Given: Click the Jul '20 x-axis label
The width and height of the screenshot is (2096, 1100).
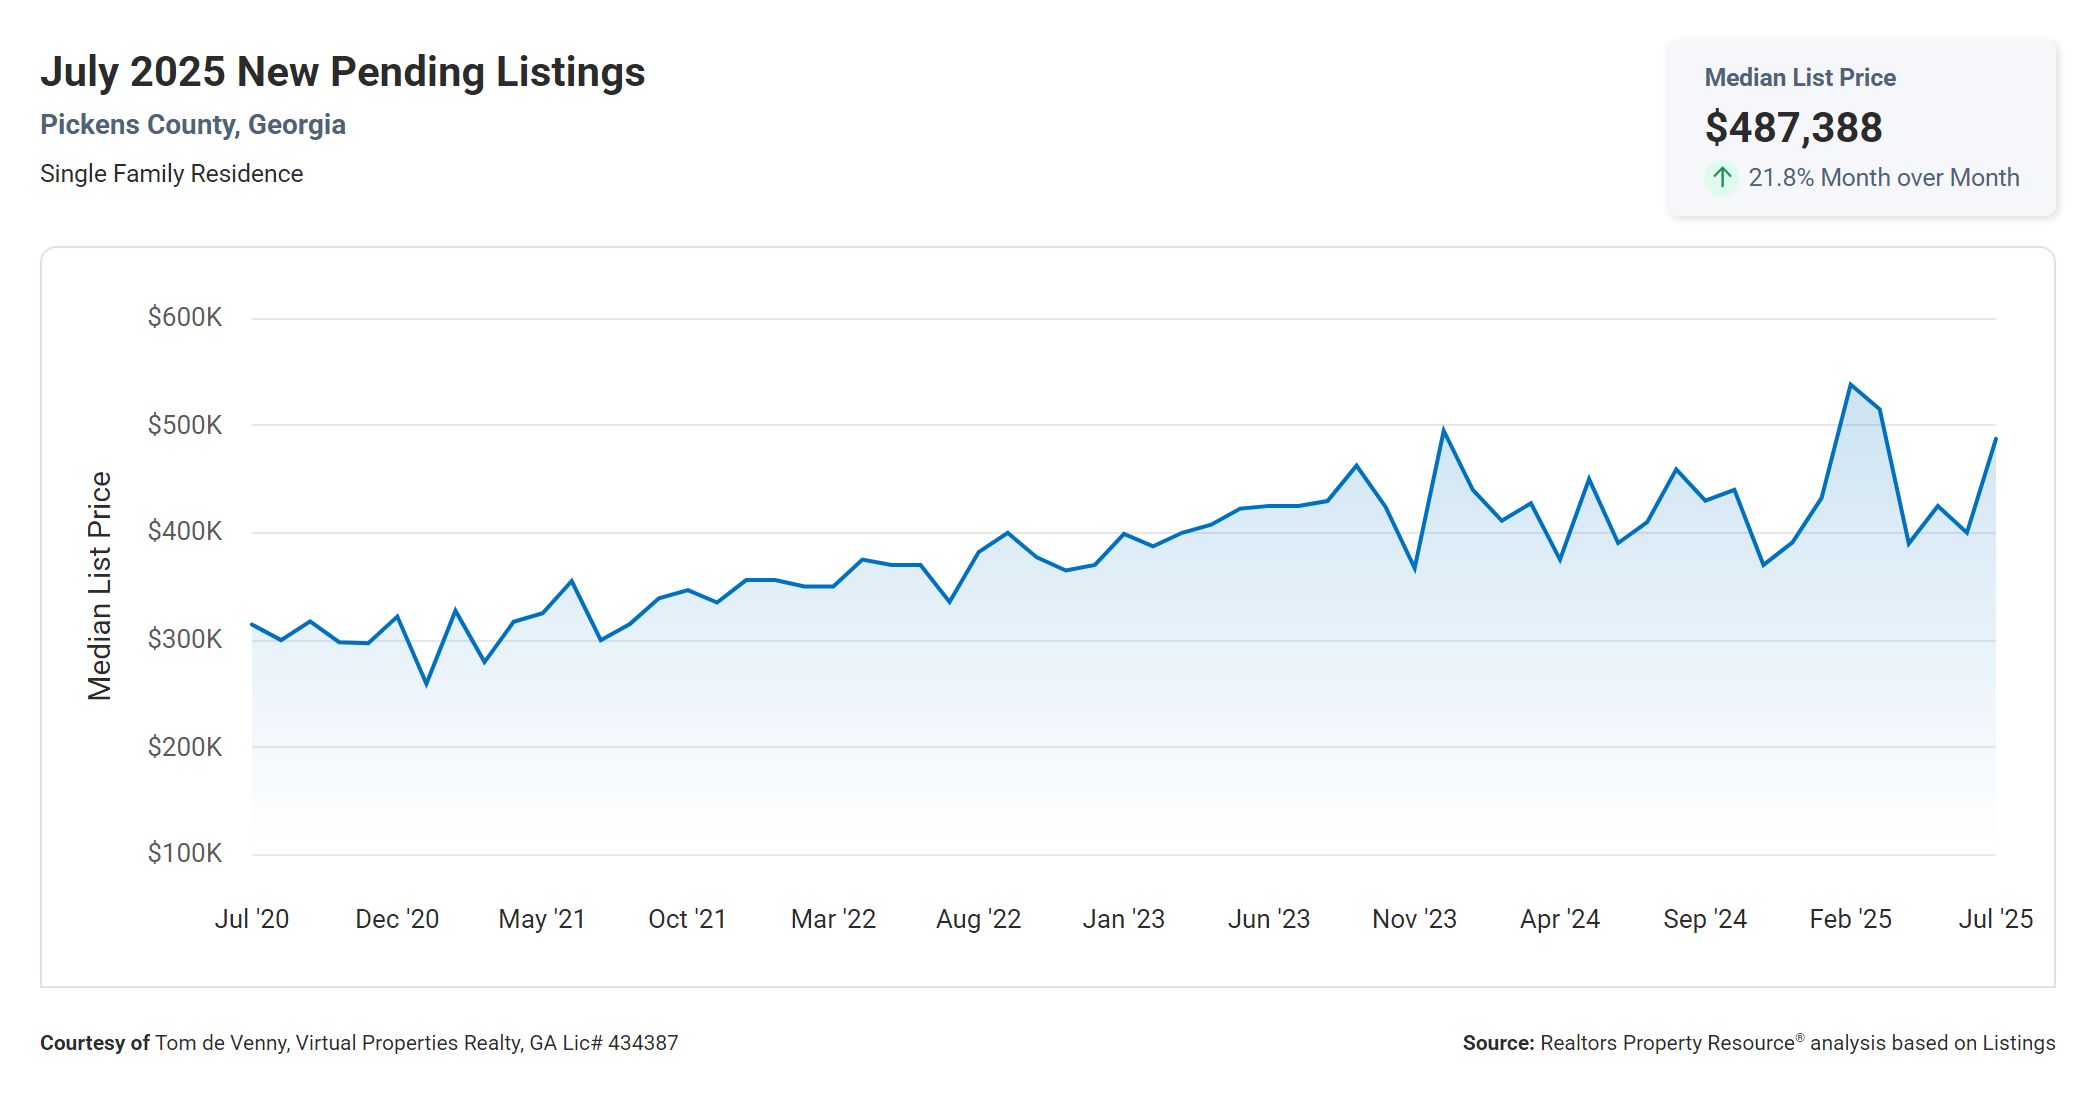Looking at the screenshot, I should (x=252, y=919).
